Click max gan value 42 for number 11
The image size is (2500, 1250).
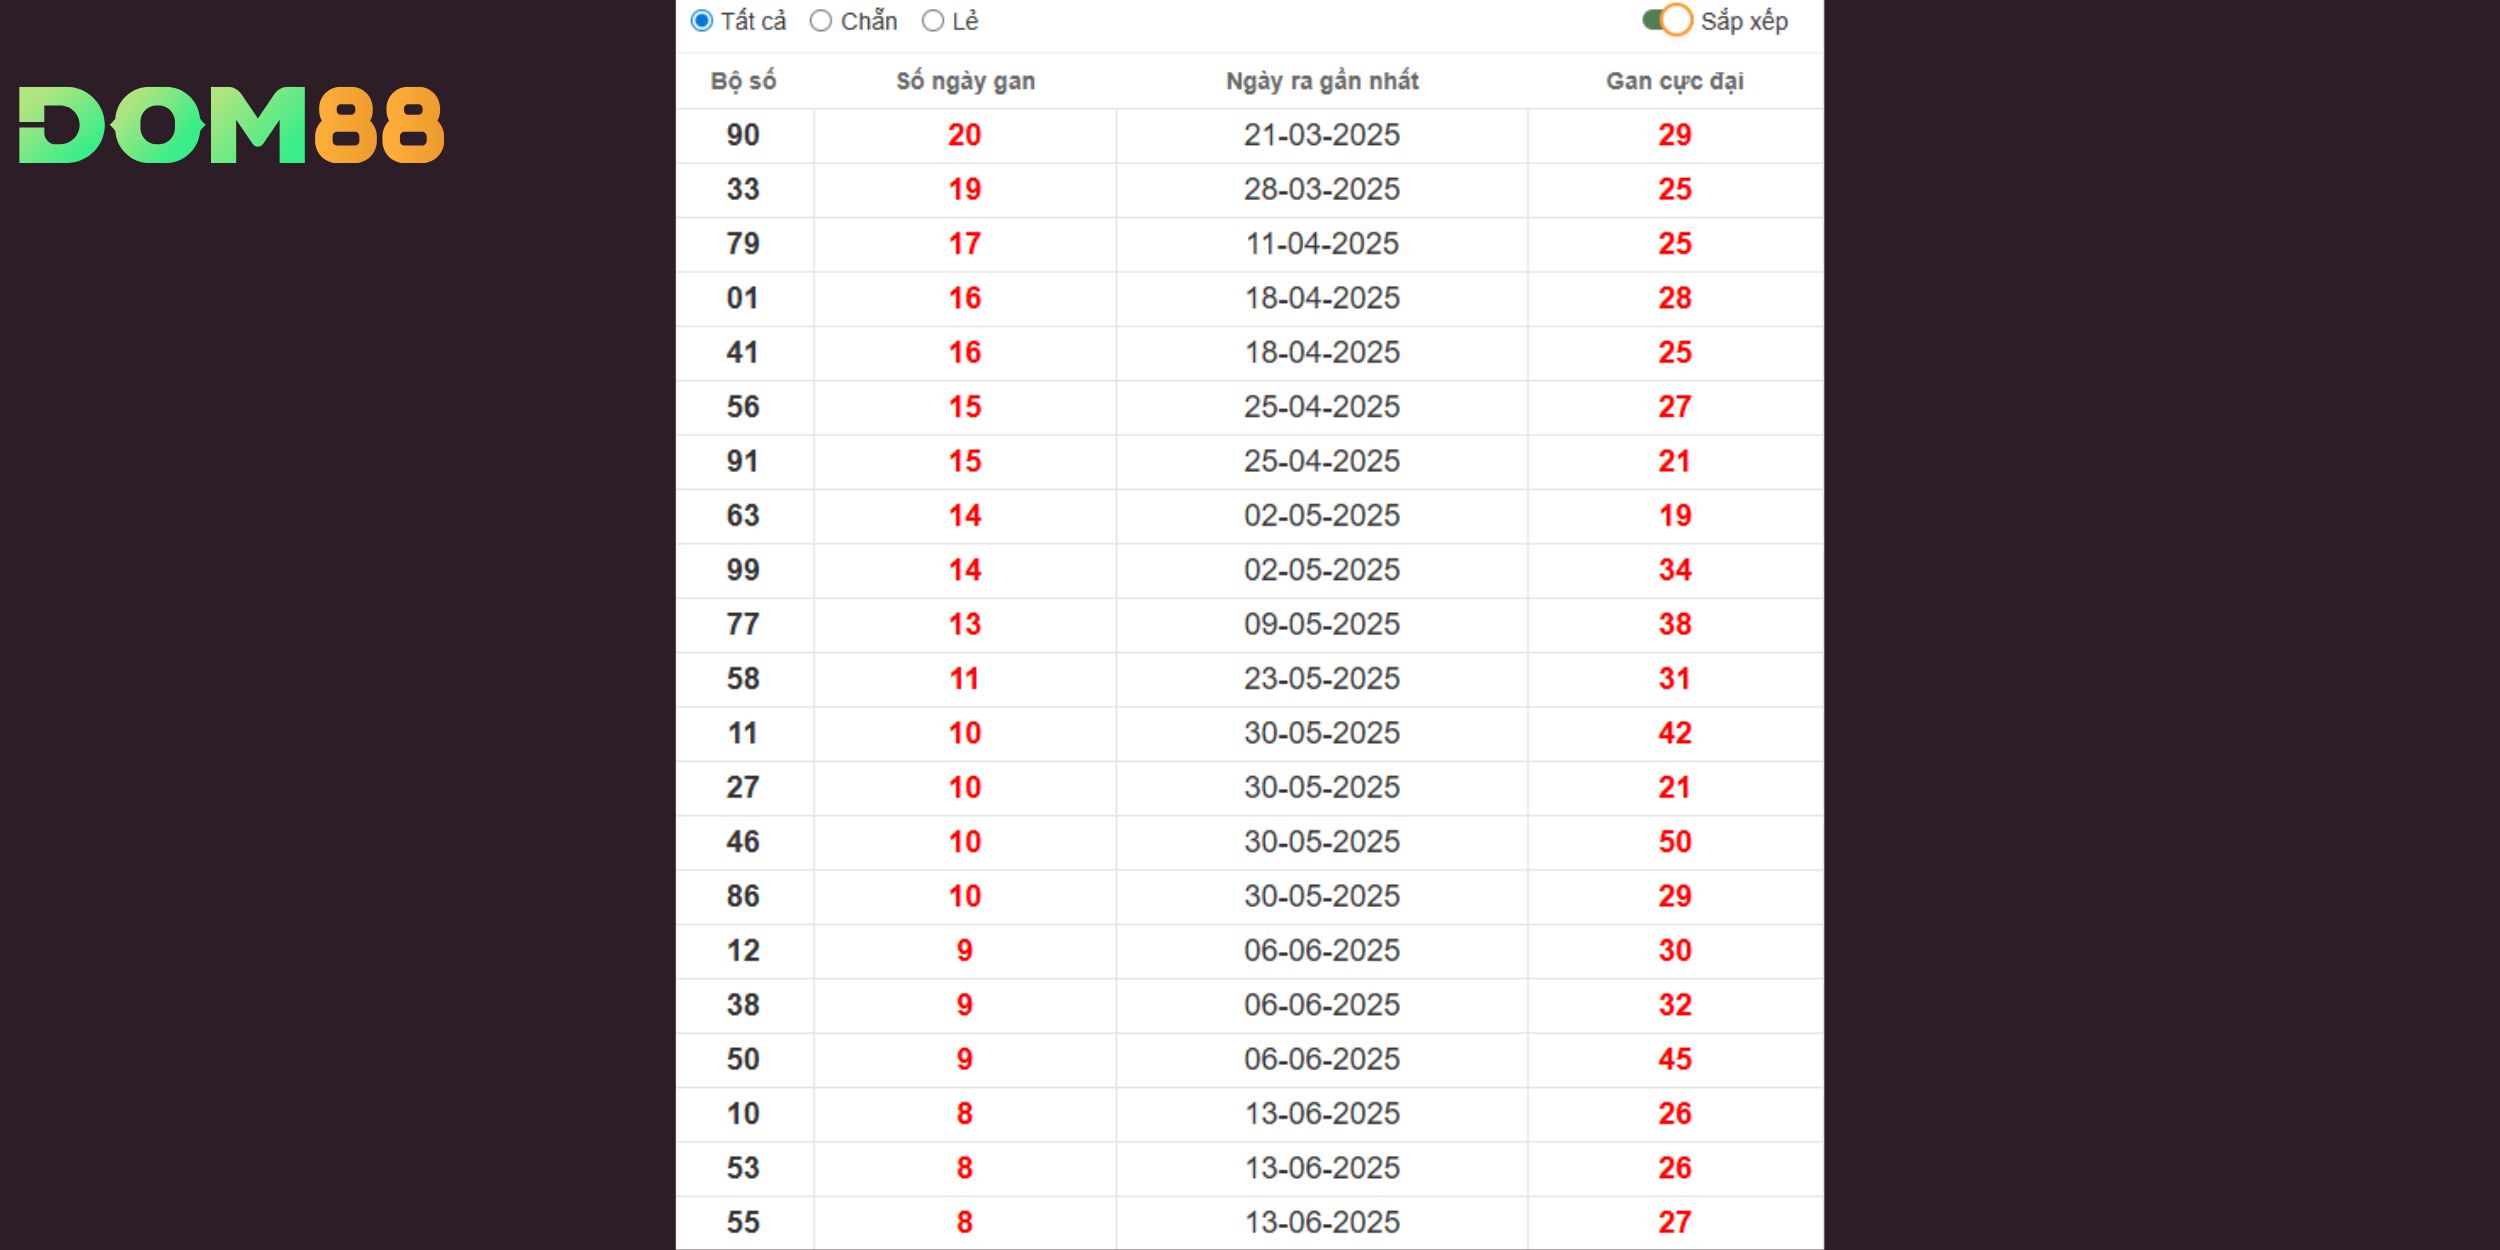coord(1675,733)
